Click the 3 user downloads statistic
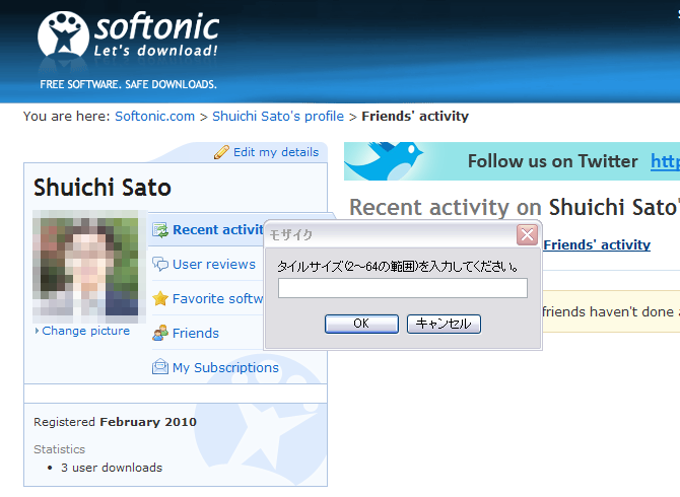The height and width of the screenshot is (497, 680). click(x=111, y=468)
